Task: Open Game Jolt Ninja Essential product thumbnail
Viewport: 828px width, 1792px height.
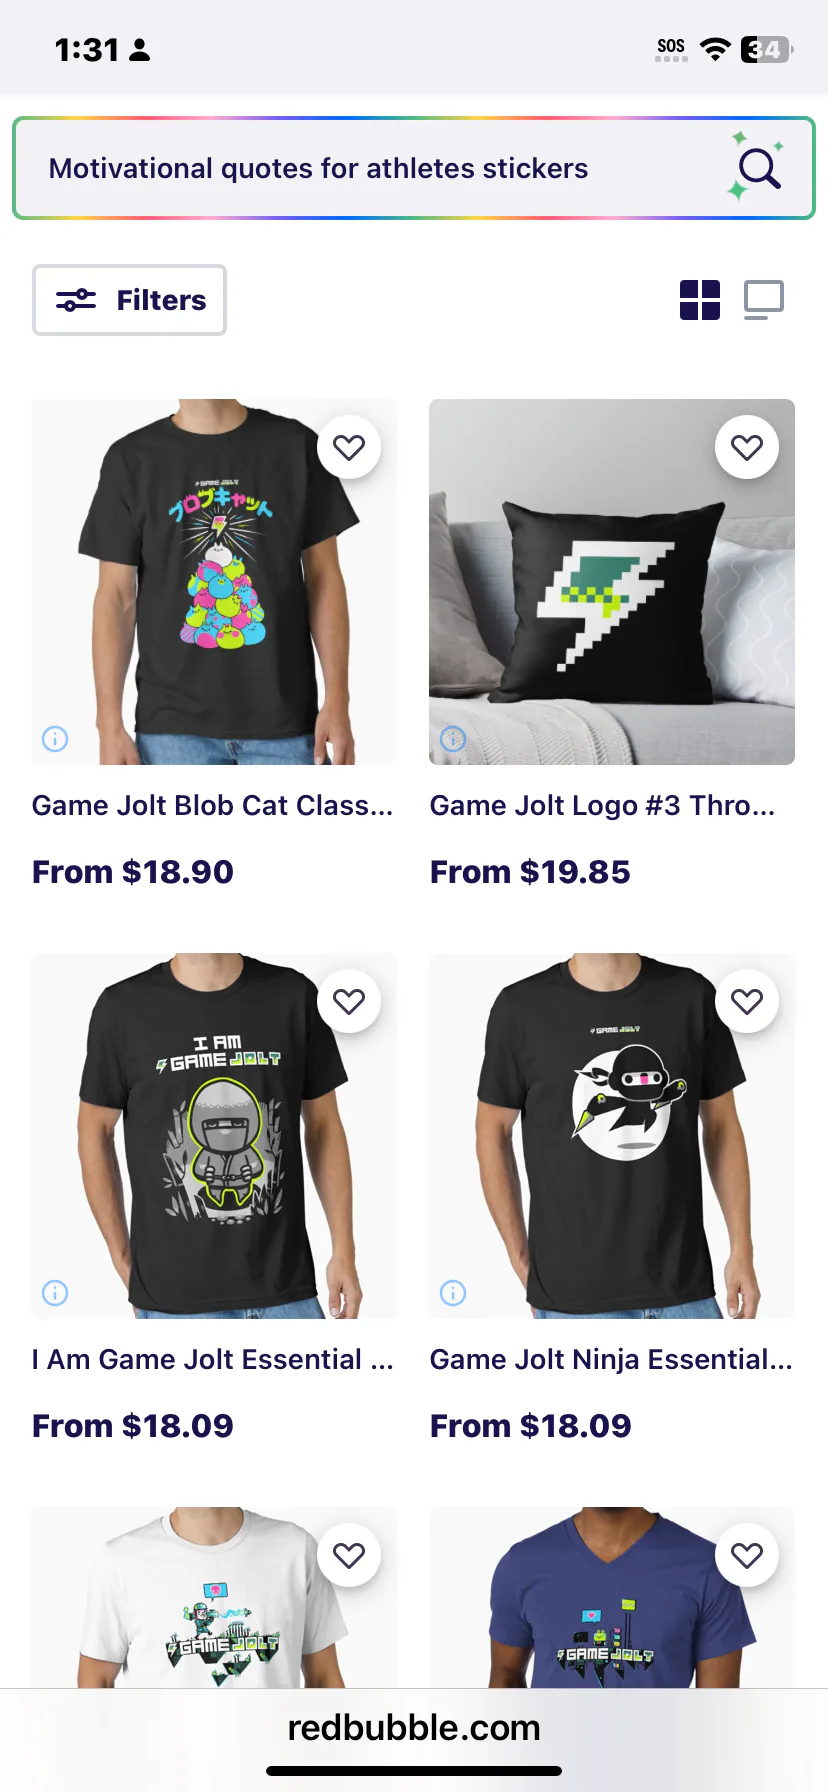Action: [612, 1136]
